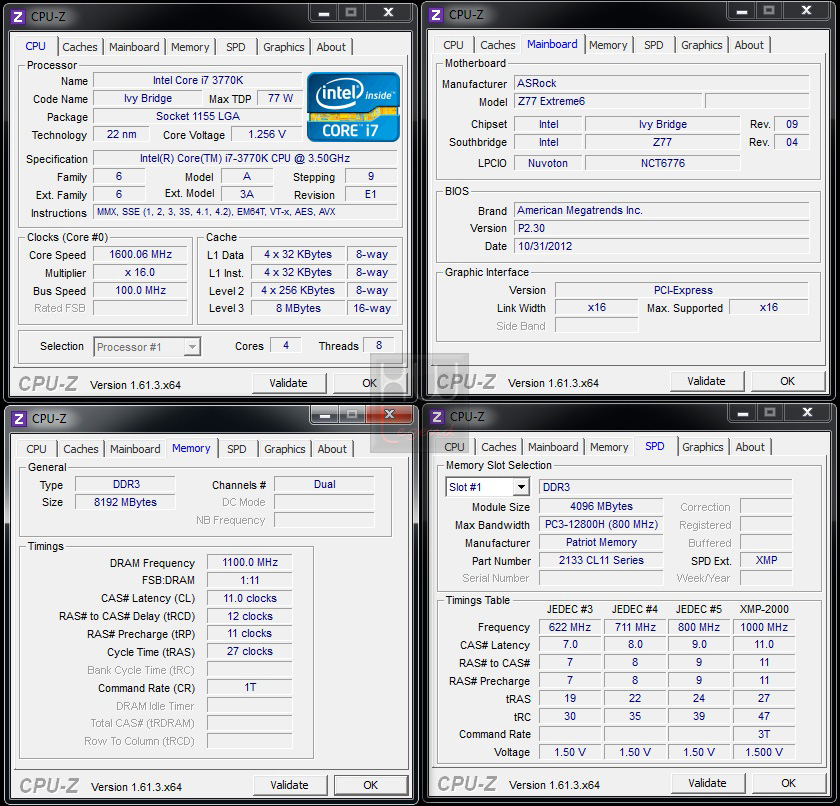Click the Intel Core i7 3770K name field
Image resolution: width=840 pixels, height=806 pixels.
pyautogui.click(x=198, y=80)
